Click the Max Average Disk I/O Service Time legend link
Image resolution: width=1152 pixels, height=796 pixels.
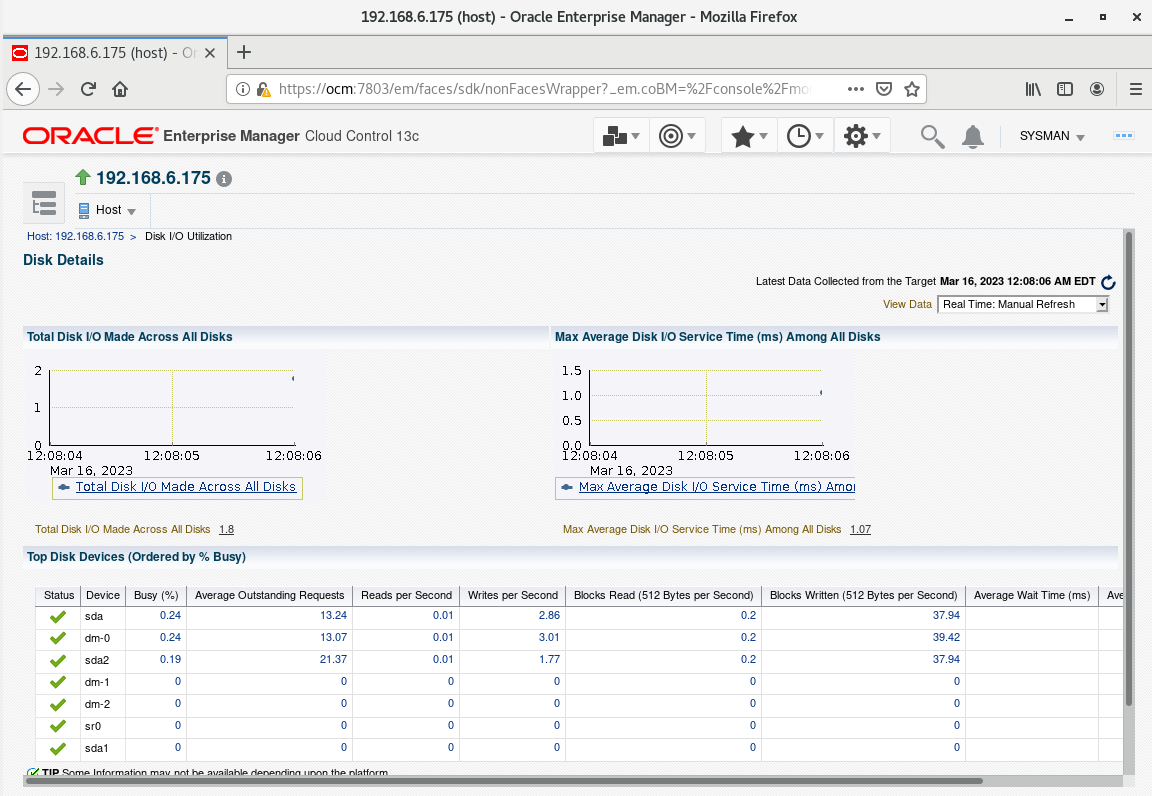717,487
